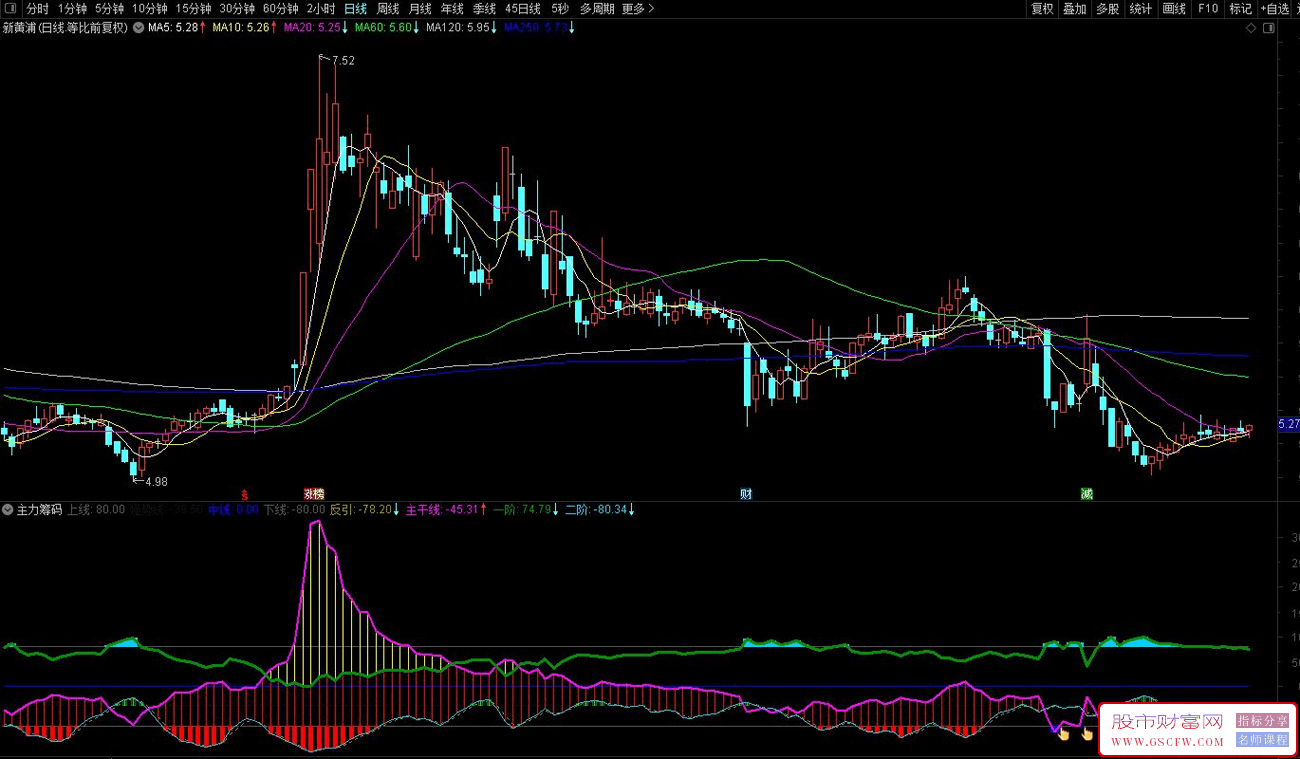Expand the 更多 periods dropdown

[x=638, y=8]
